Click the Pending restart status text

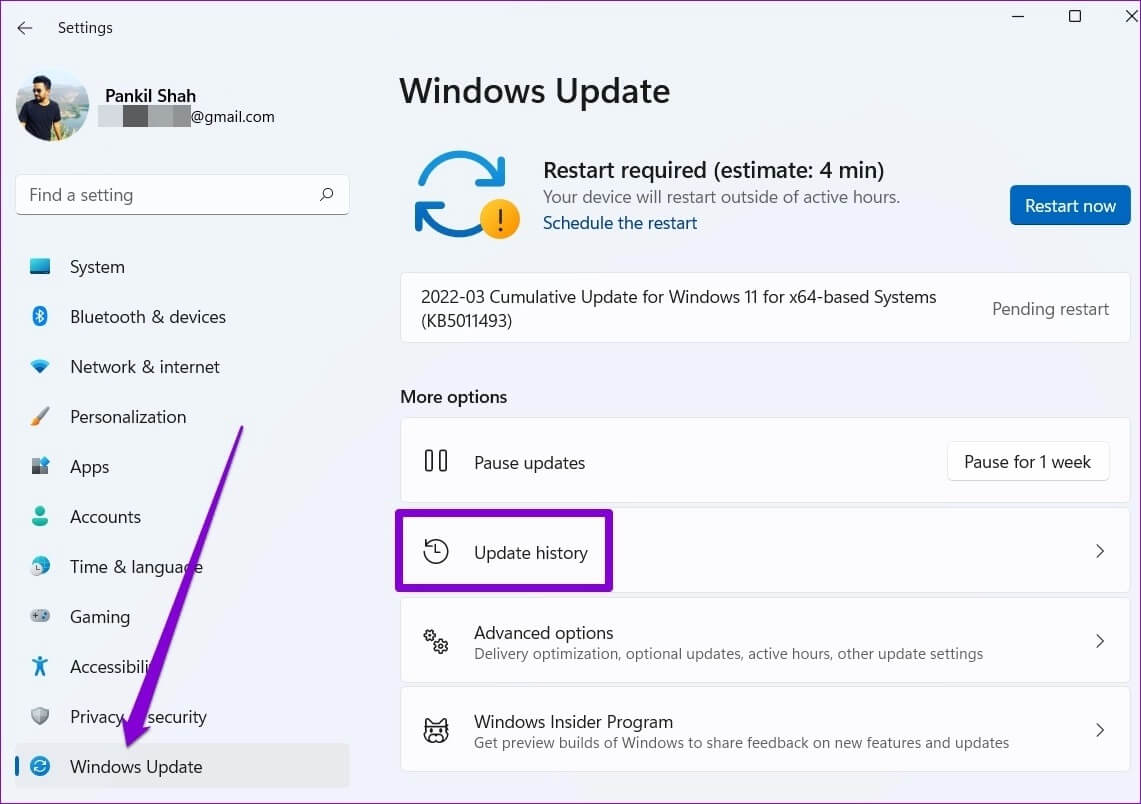coord(1050,309)
